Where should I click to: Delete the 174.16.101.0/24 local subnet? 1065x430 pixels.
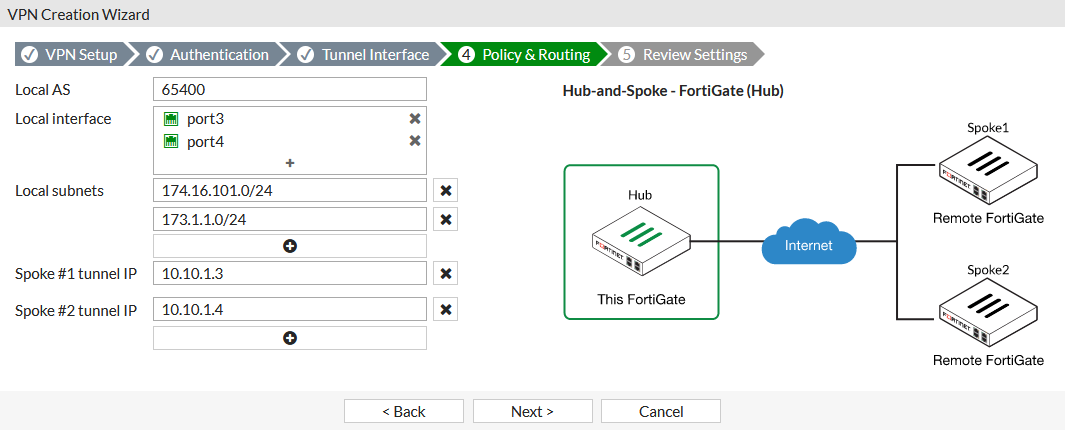point(446,190)
